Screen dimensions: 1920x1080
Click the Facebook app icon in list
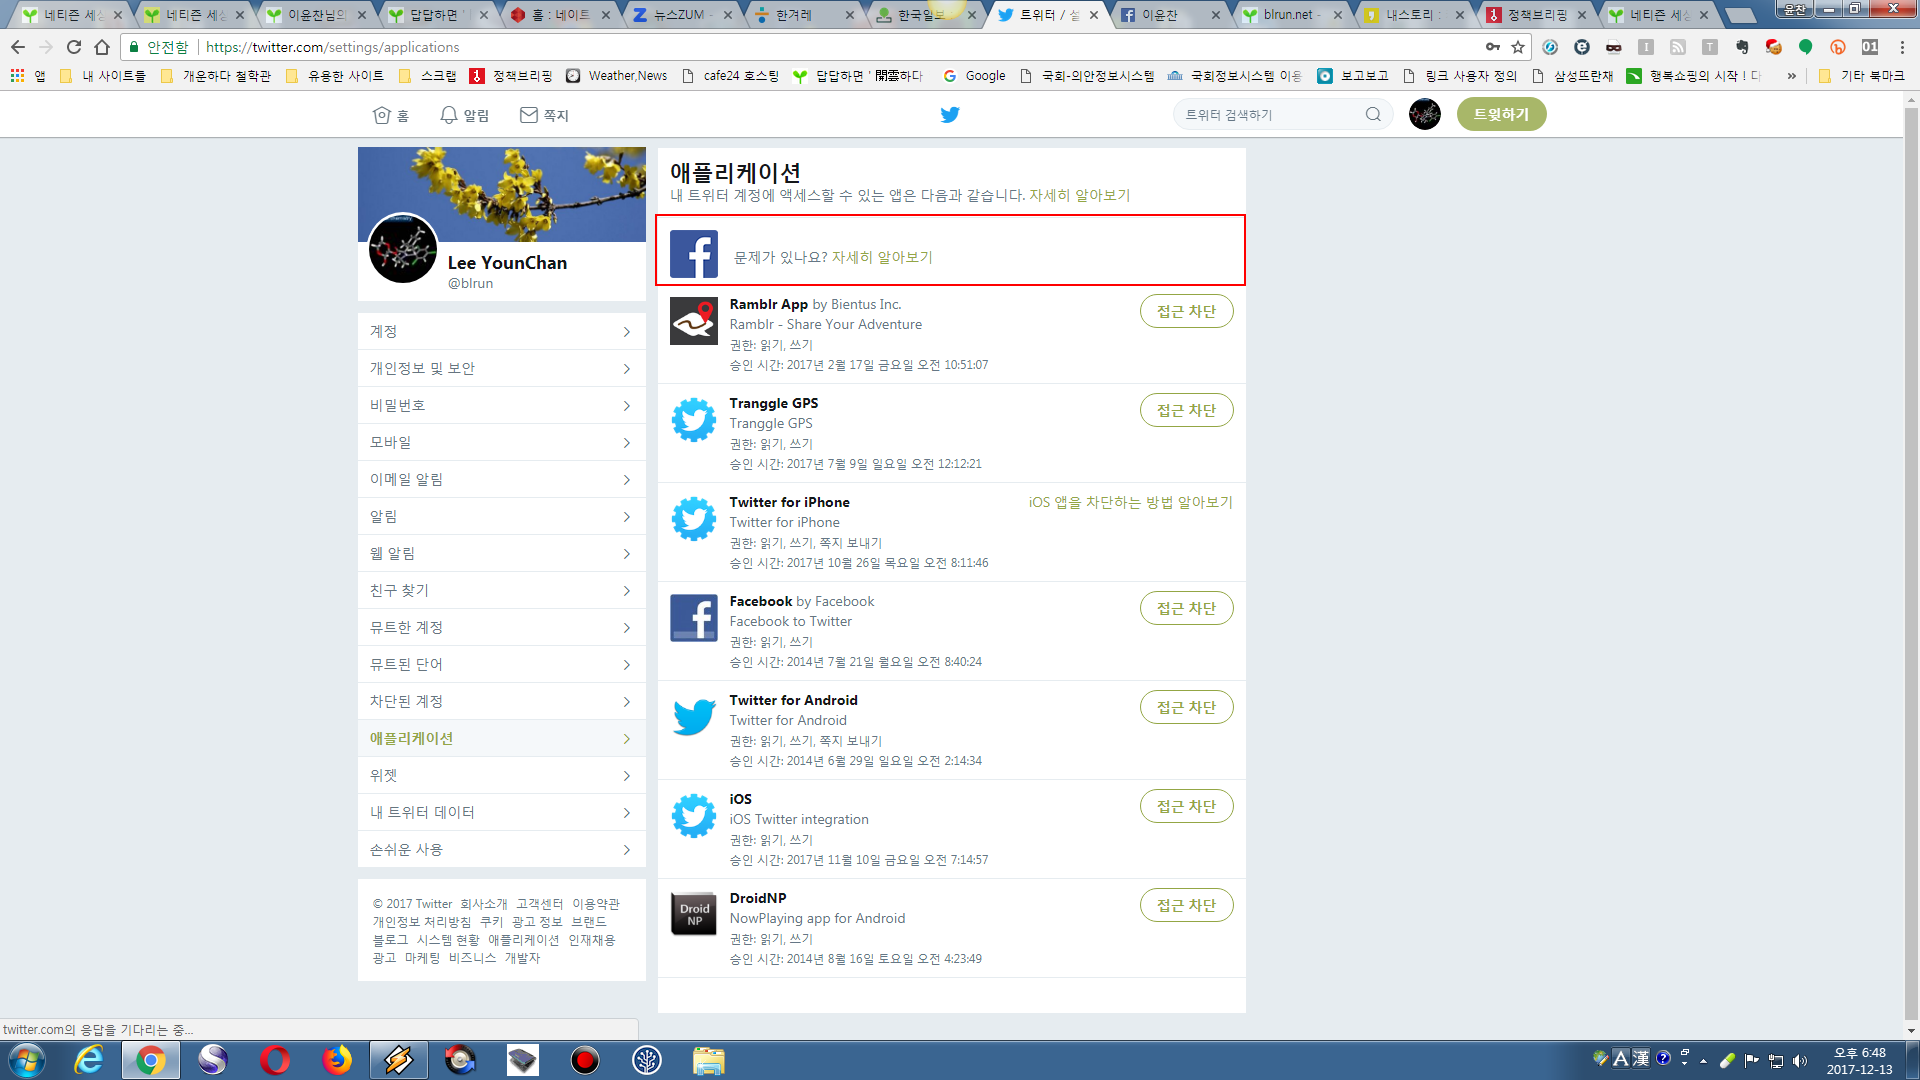694,618
